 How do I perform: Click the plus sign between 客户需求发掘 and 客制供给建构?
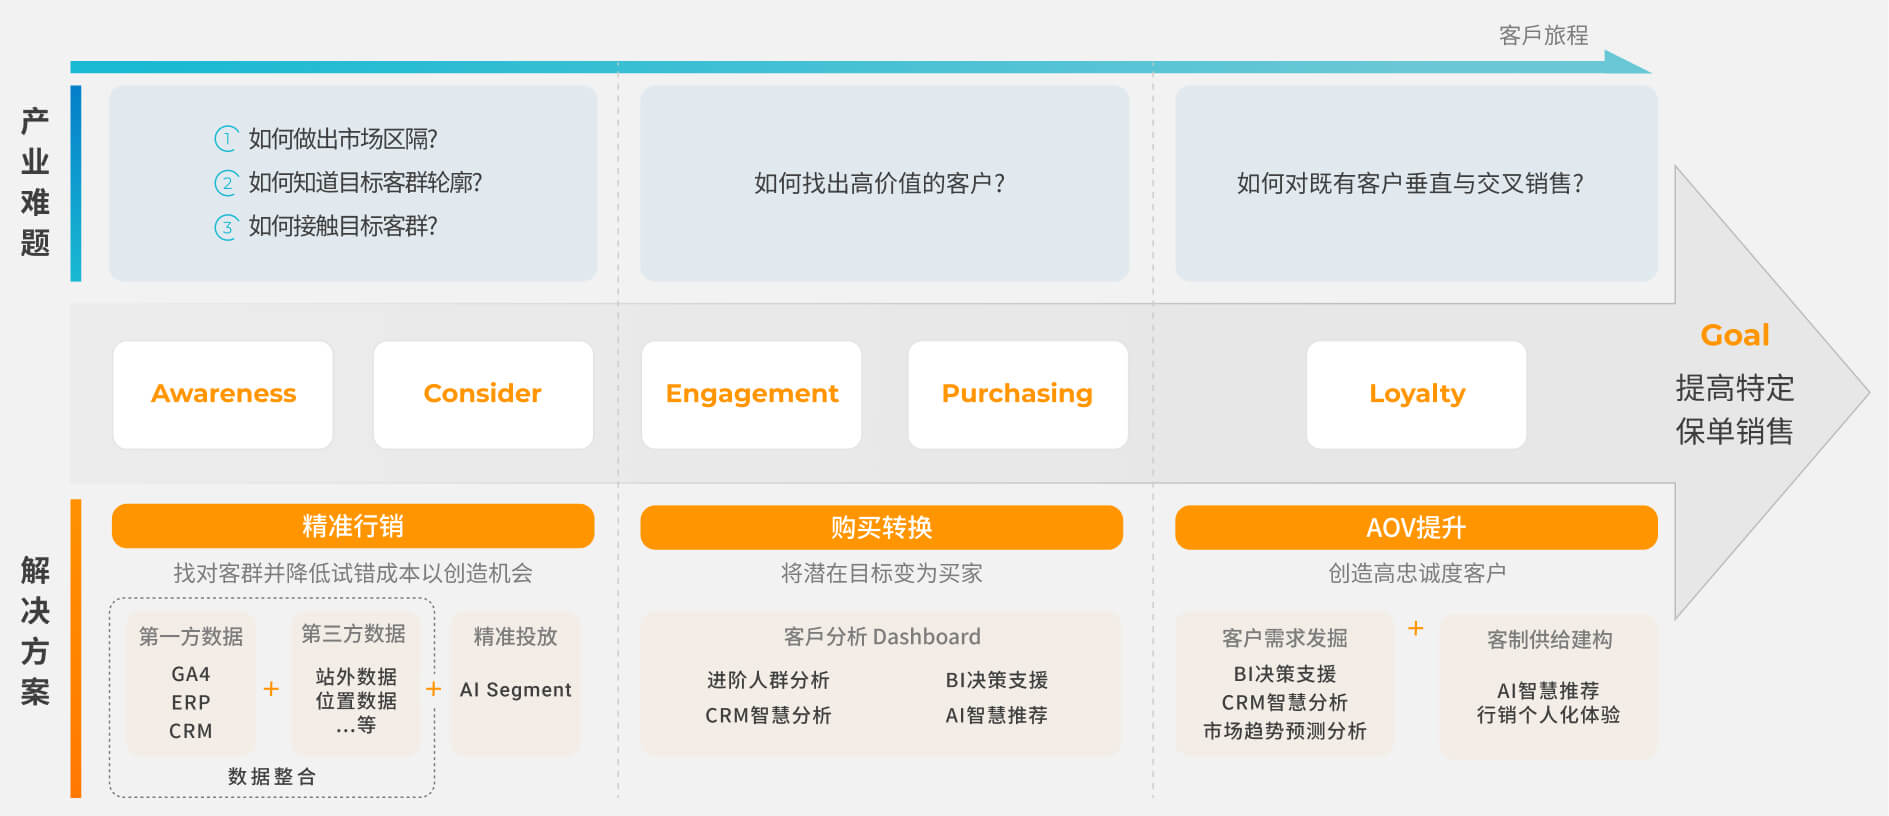[1416, 628]
